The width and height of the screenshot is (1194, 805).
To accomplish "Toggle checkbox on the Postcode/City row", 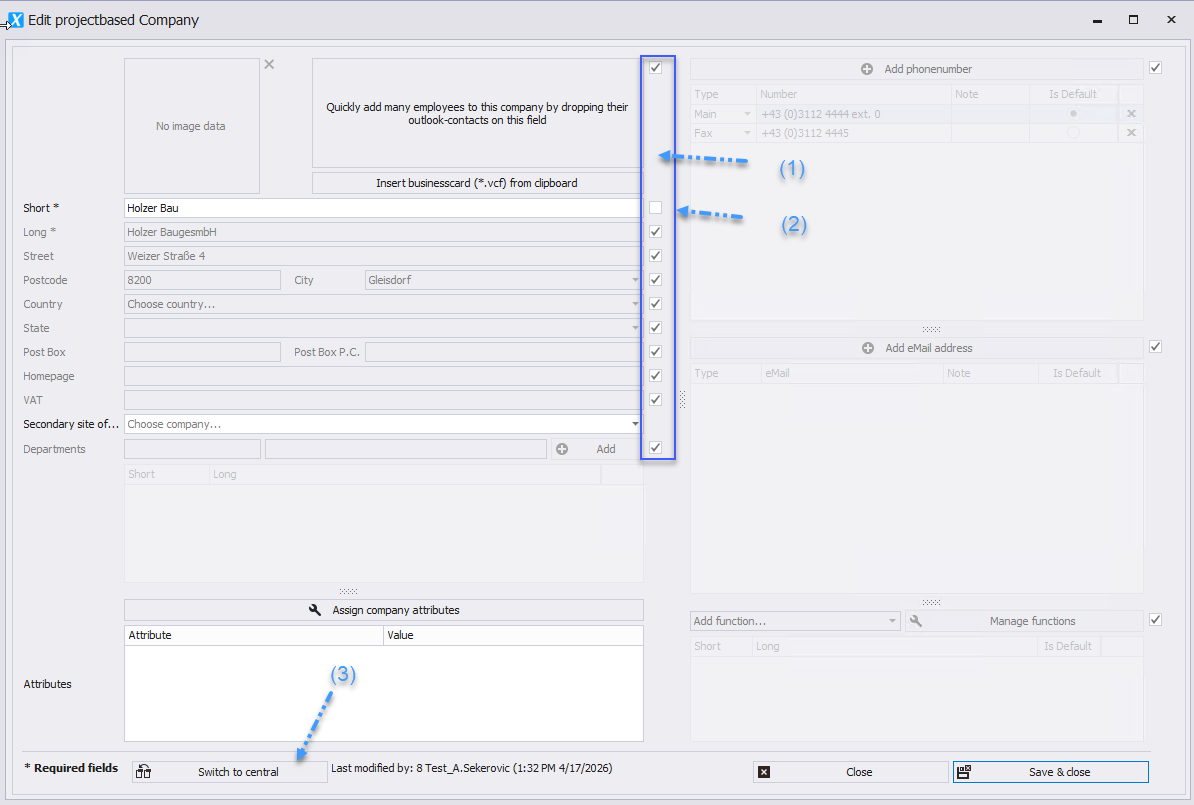I will point(655,280).
